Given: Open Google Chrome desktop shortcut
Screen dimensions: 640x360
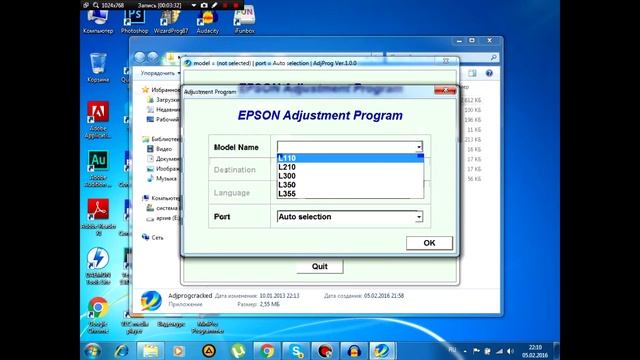Looking at the screenshot, I should (x=98, y=315).
